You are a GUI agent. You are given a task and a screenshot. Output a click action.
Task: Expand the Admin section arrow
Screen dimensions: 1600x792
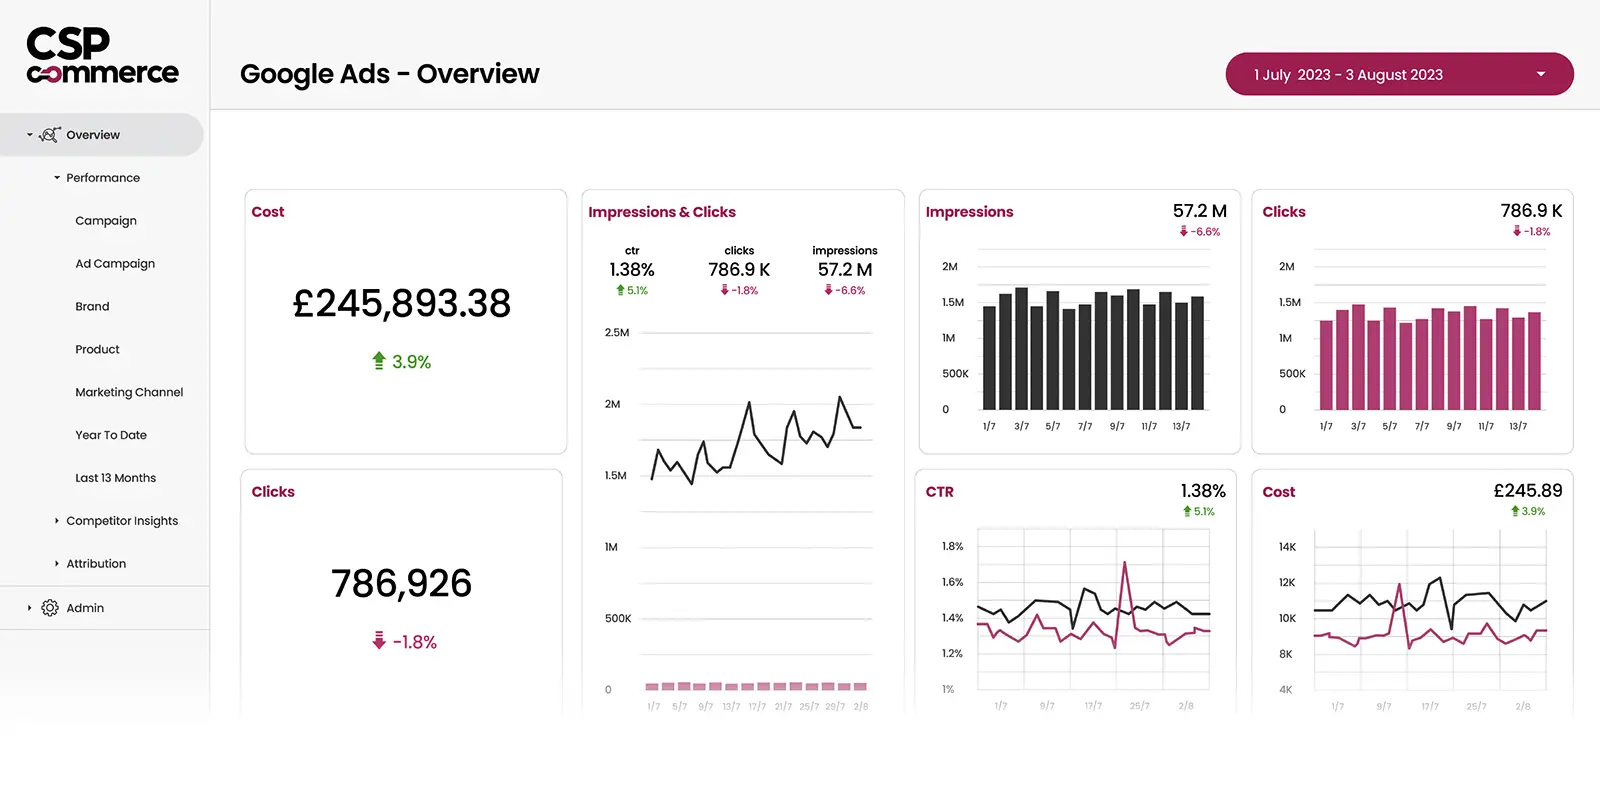point(30,608)
